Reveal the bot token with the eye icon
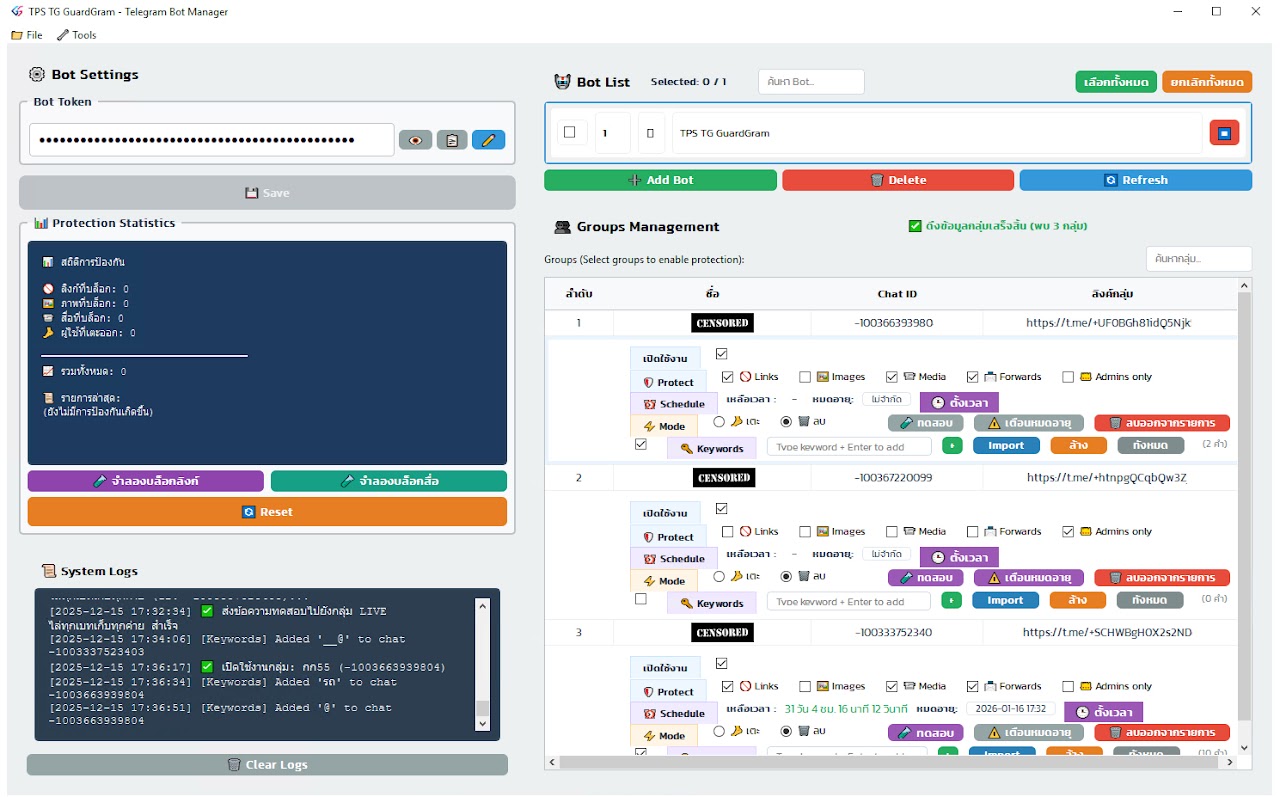This screenshot has height=797, width=1280. coord(415,140)
